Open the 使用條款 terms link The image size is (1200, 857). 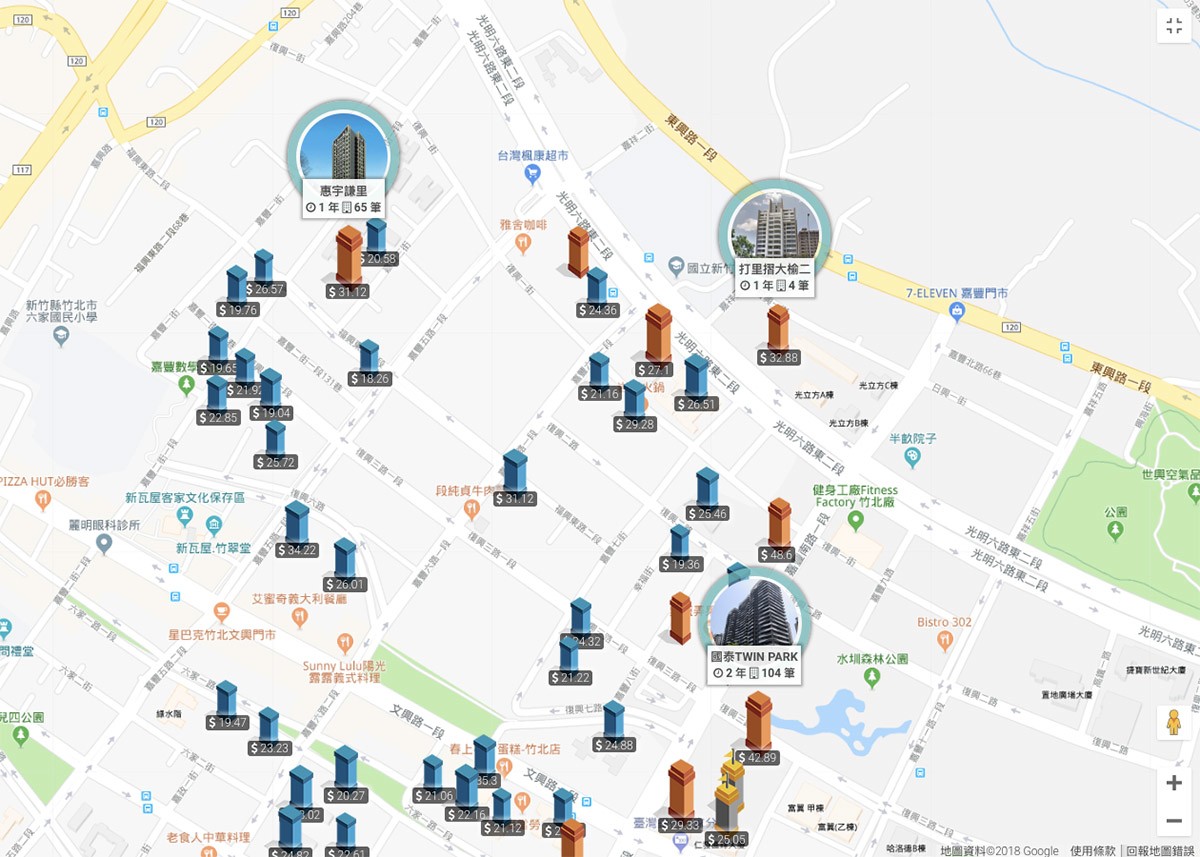[1092, 850]
